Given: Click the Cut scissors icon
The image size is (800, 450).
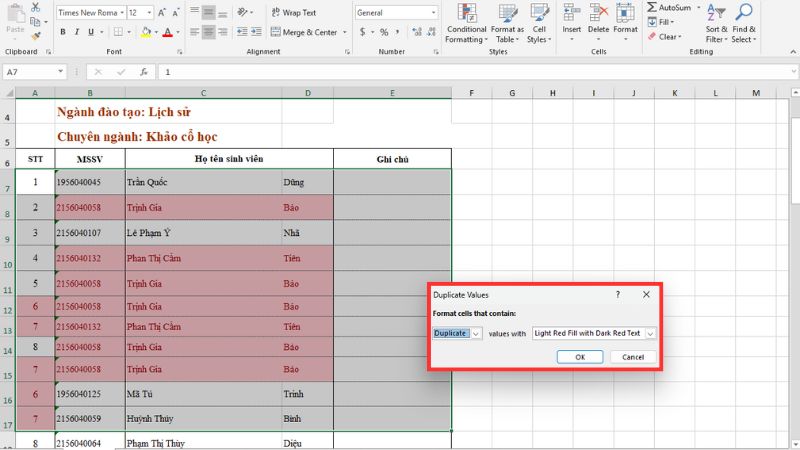Looking at the screenshot, I should point(37,7).
